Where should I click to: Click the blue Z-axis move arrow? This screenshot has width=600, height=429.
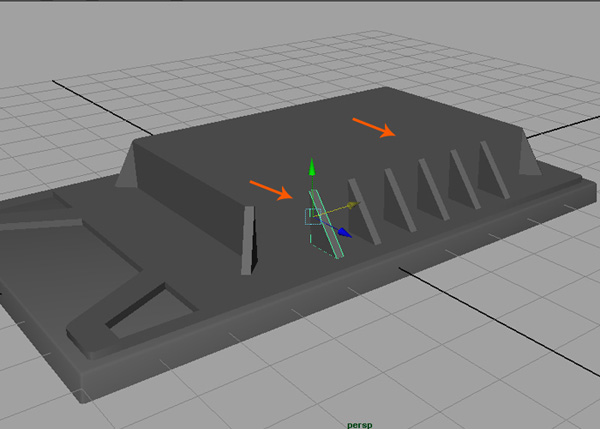344,233
